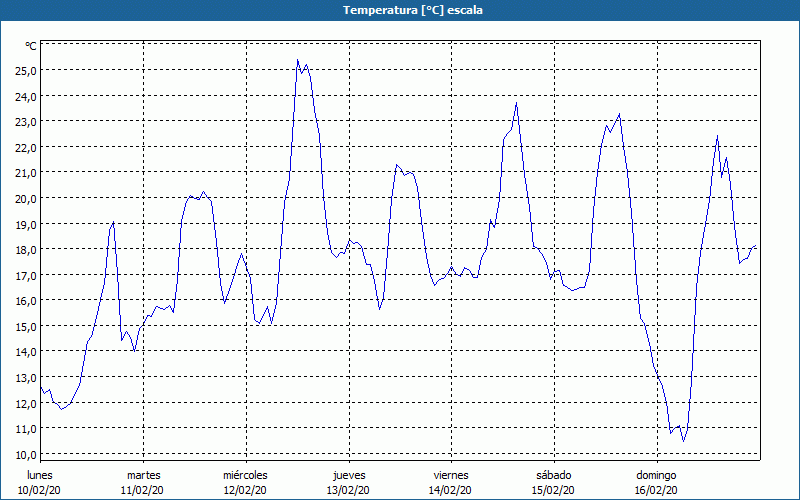The height and width of the screenshot is (500, 800).
Task: Click the 10,0 axis value
Action: coord(26,454)
